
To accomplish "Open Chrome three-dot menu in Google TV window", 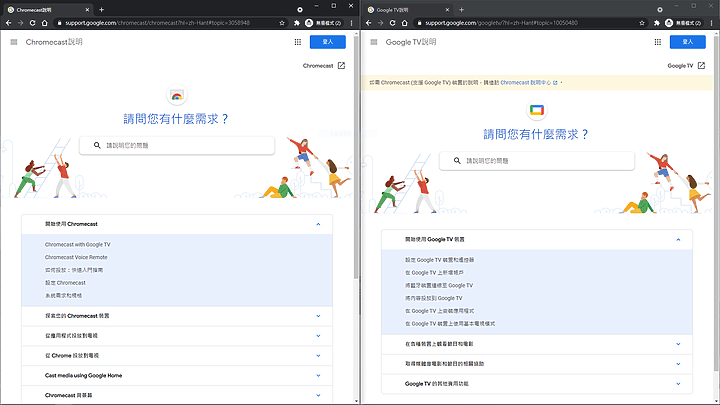I will coord(711,23).
